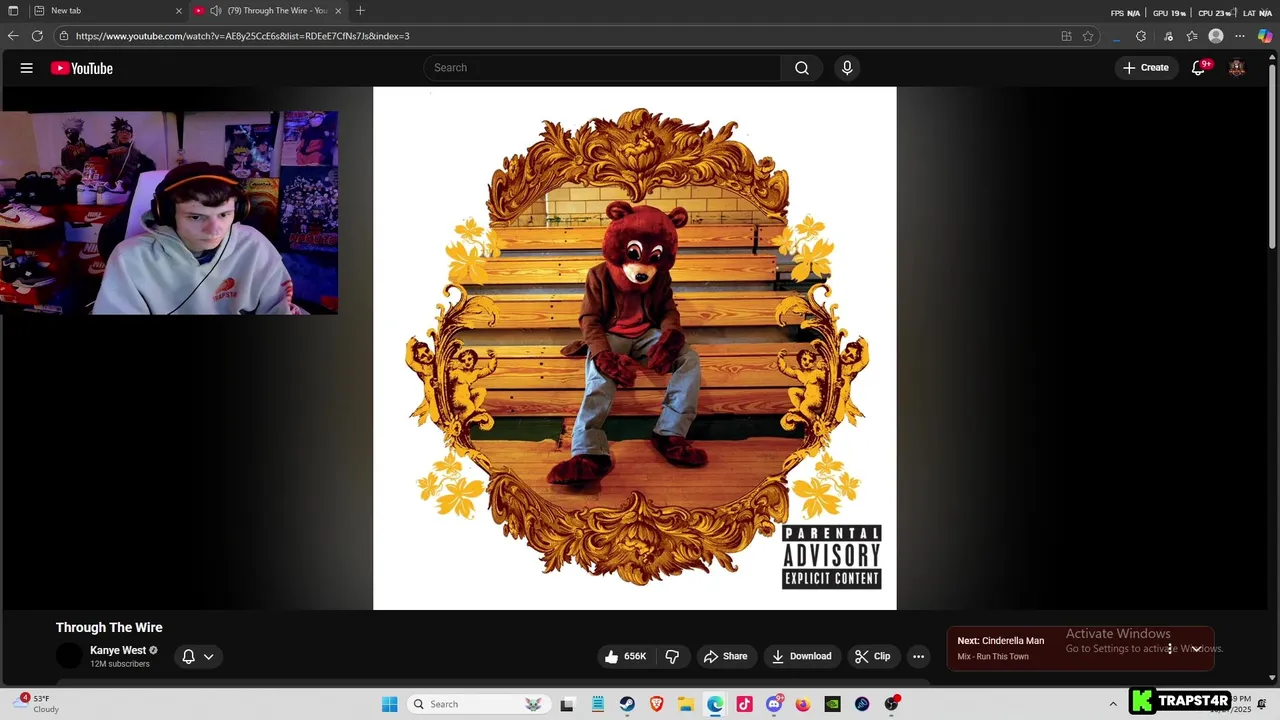Share the video
The image size is (1280, 720).
[725, 656]
